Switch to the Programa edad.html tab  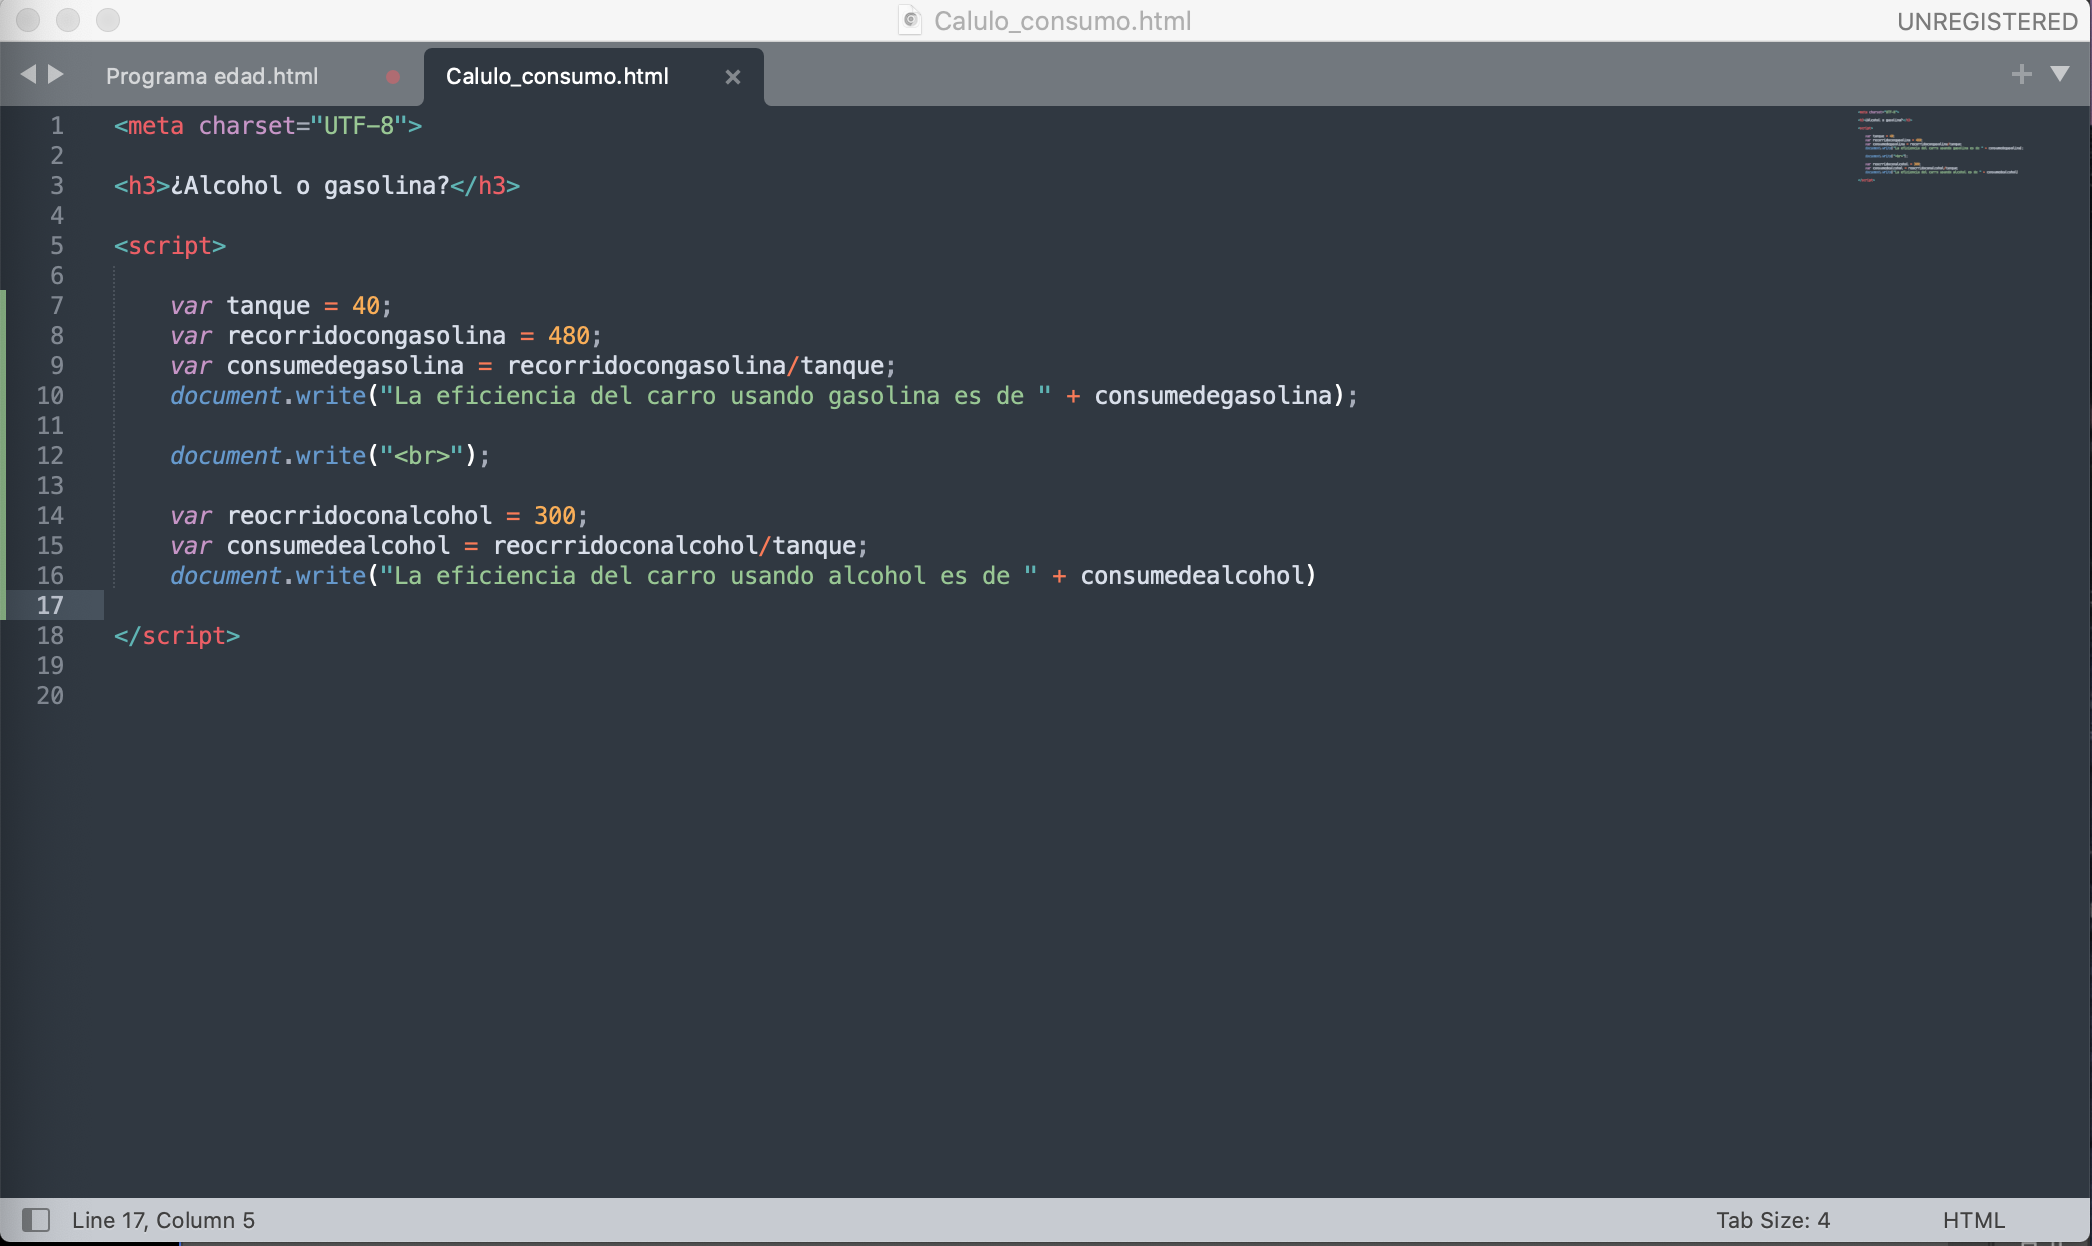point(212,76)
